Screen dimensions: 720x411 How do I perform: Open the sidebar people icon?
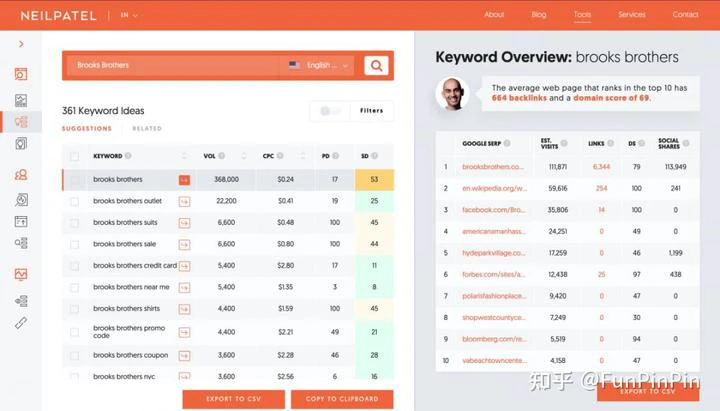[21, 175]
